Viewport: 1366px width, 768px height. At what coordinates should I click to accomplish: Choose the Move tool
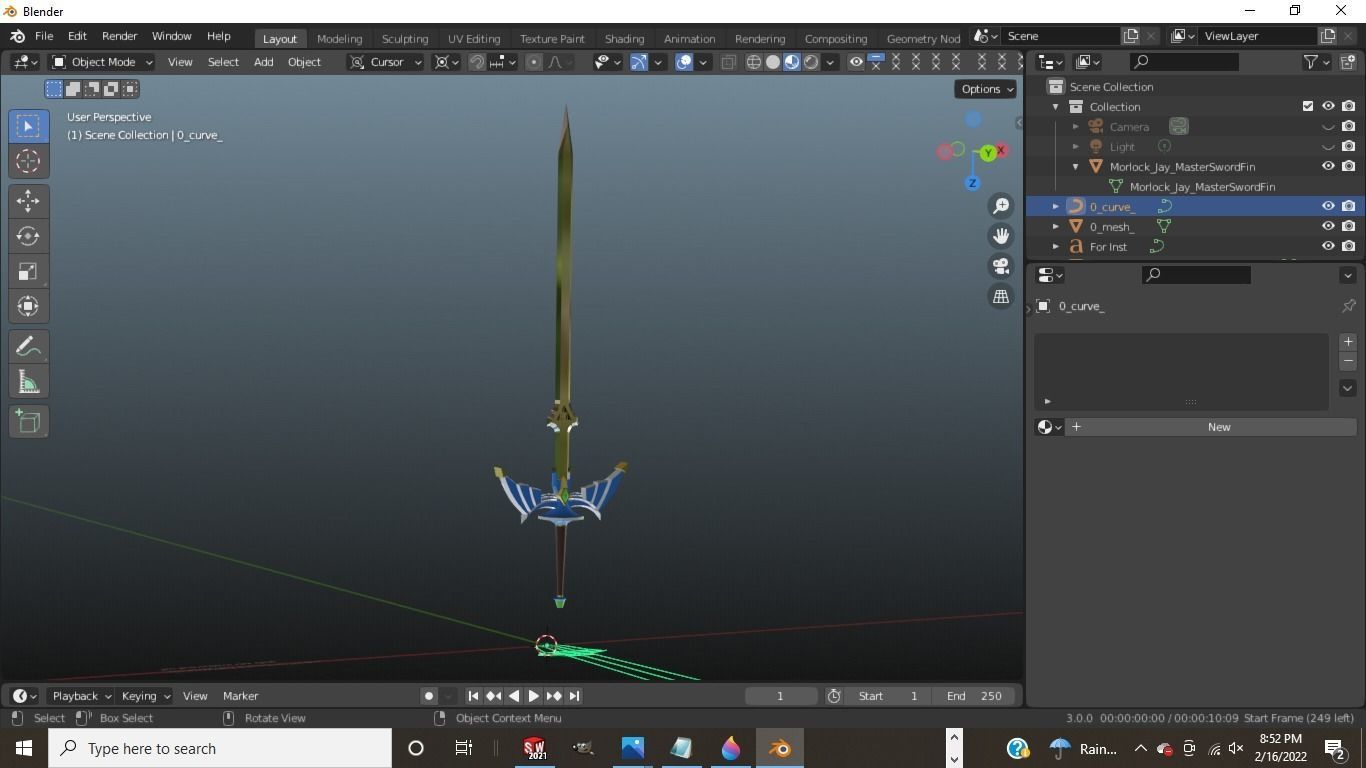[x=28, y=201]
